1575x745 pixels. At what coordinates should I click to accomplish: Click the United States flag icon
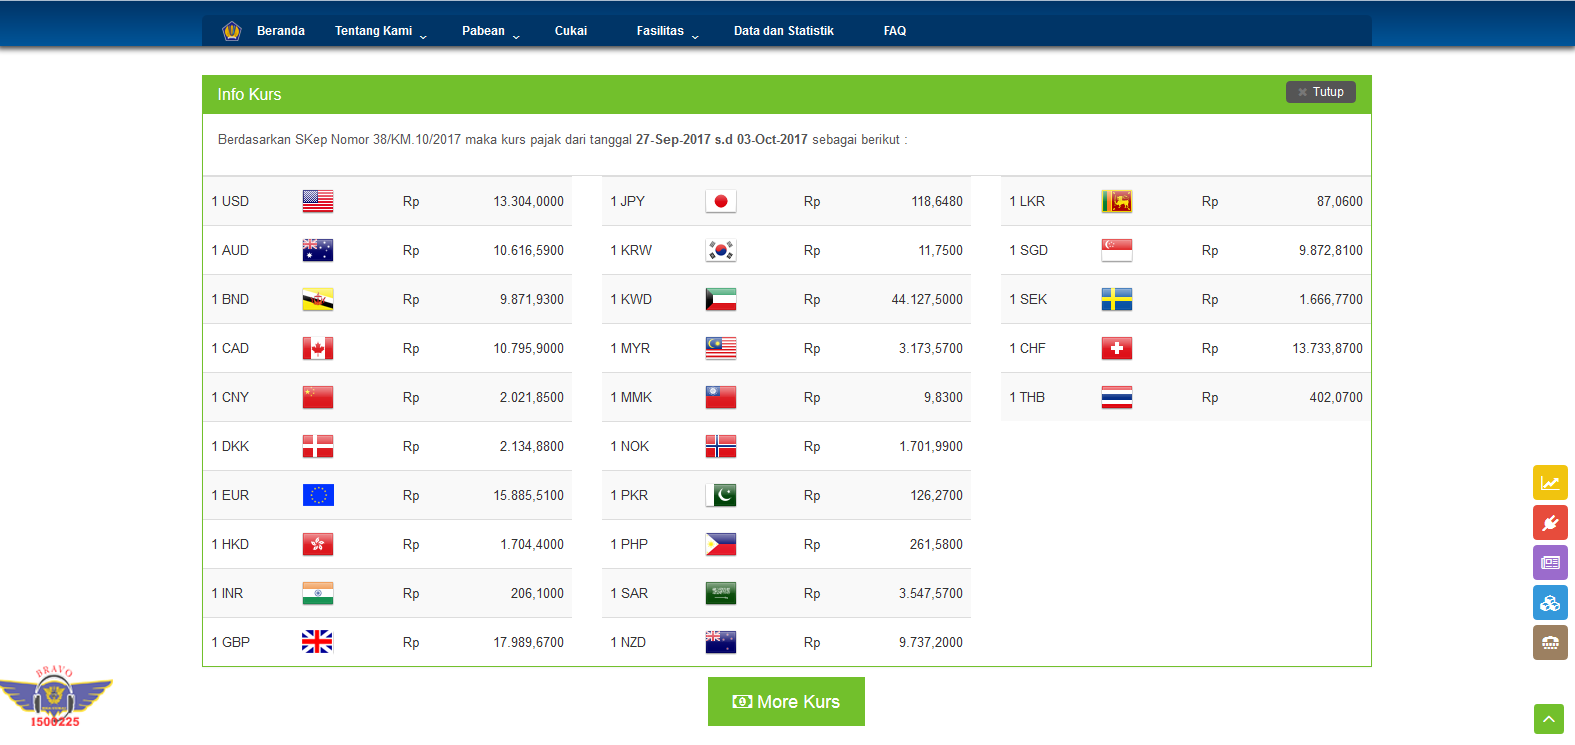click(x=318, y=201)
